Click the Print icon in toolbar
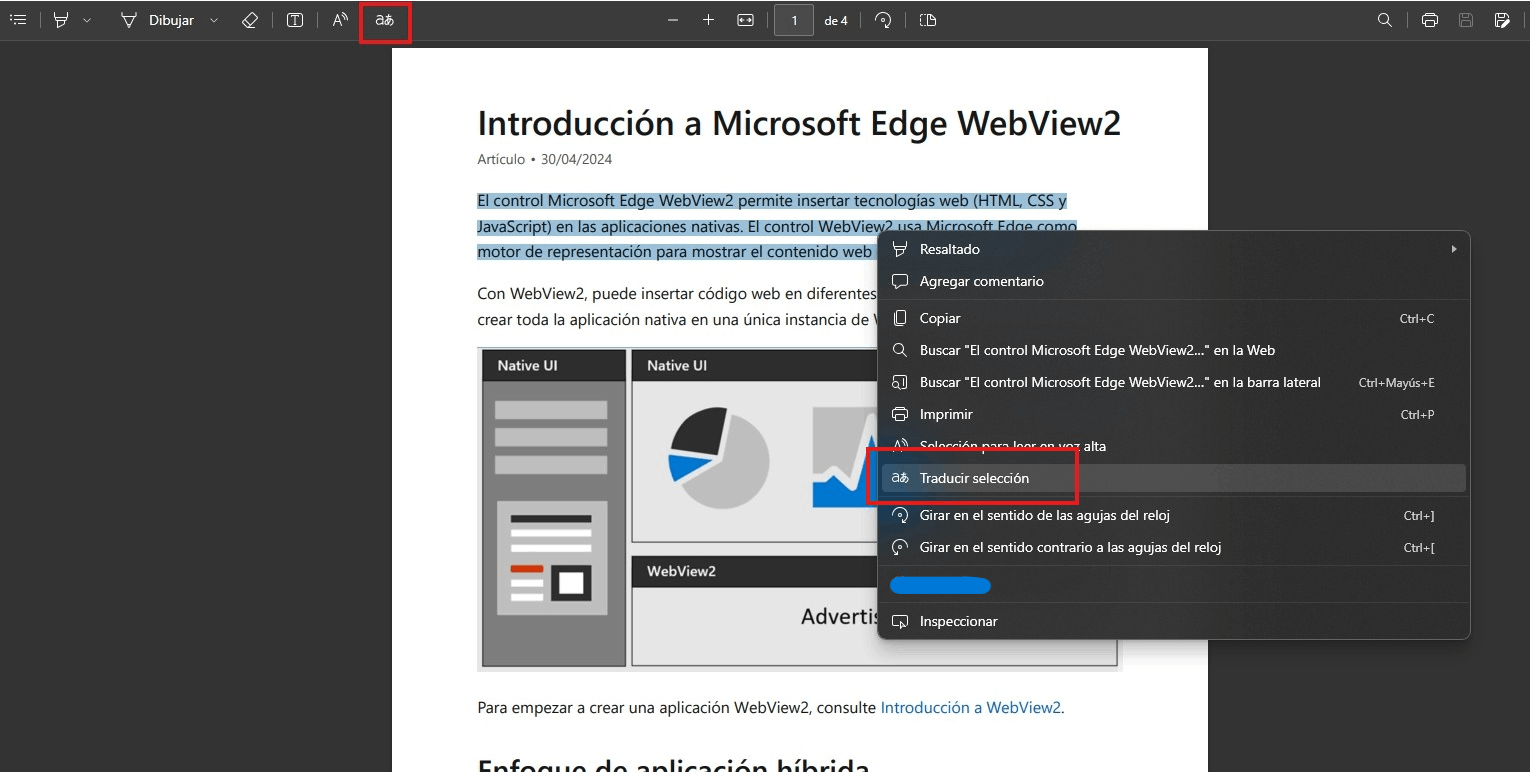Image resolution: width=1530 pixels, height=772 pixels. [x=1430, y=20]
